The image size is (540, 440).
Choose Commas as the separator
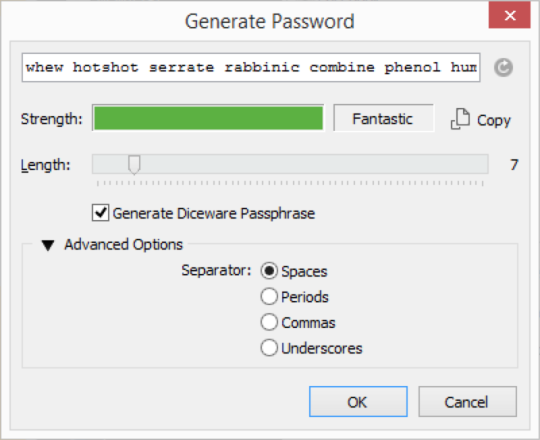click(269, 322)
